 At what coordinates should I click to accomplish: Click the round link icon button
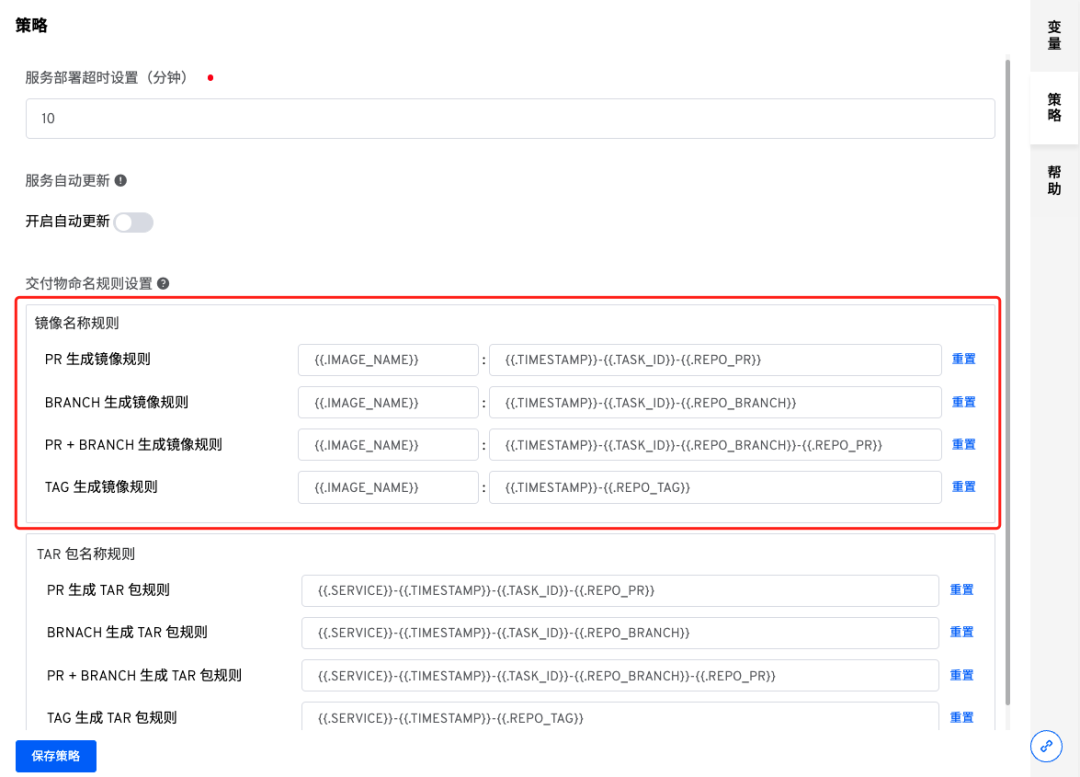pyautogui.click(x=1046, y=746)
